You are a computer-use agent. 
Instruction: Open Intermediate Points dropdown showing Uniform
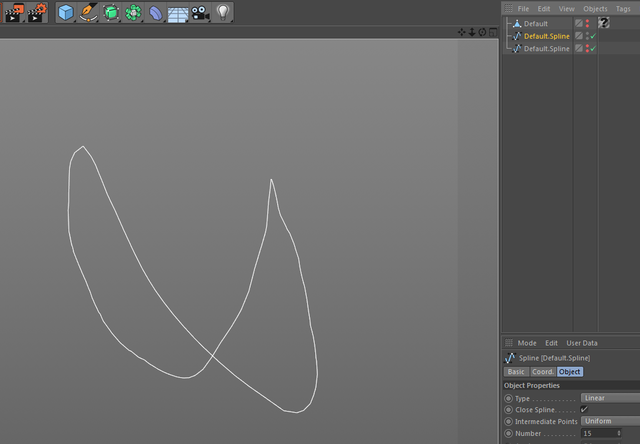click(x=610, y=421)
